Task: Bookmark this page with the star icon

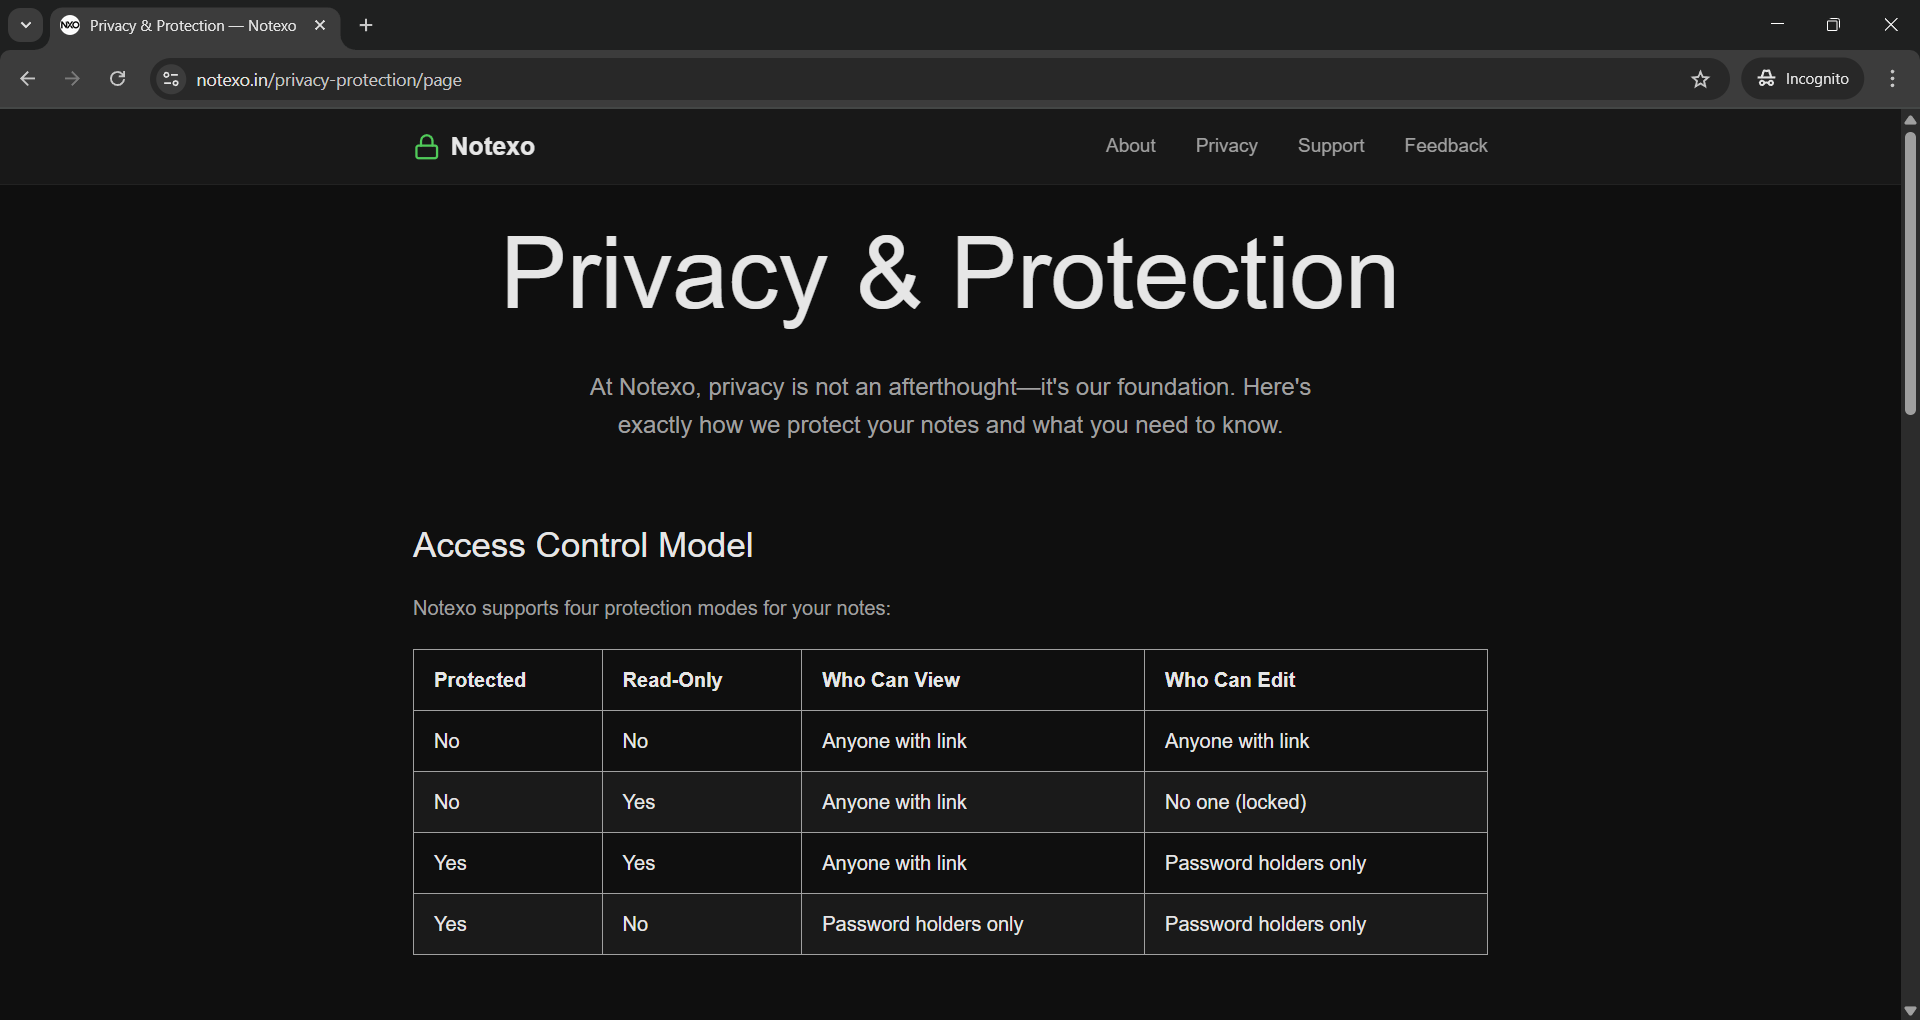Action: click(x=1700, y=79)
